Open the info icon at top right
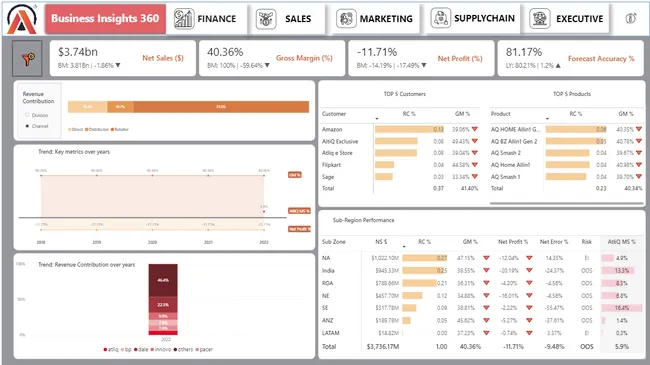This screenshot has height=365, width=650. [631, 18]
